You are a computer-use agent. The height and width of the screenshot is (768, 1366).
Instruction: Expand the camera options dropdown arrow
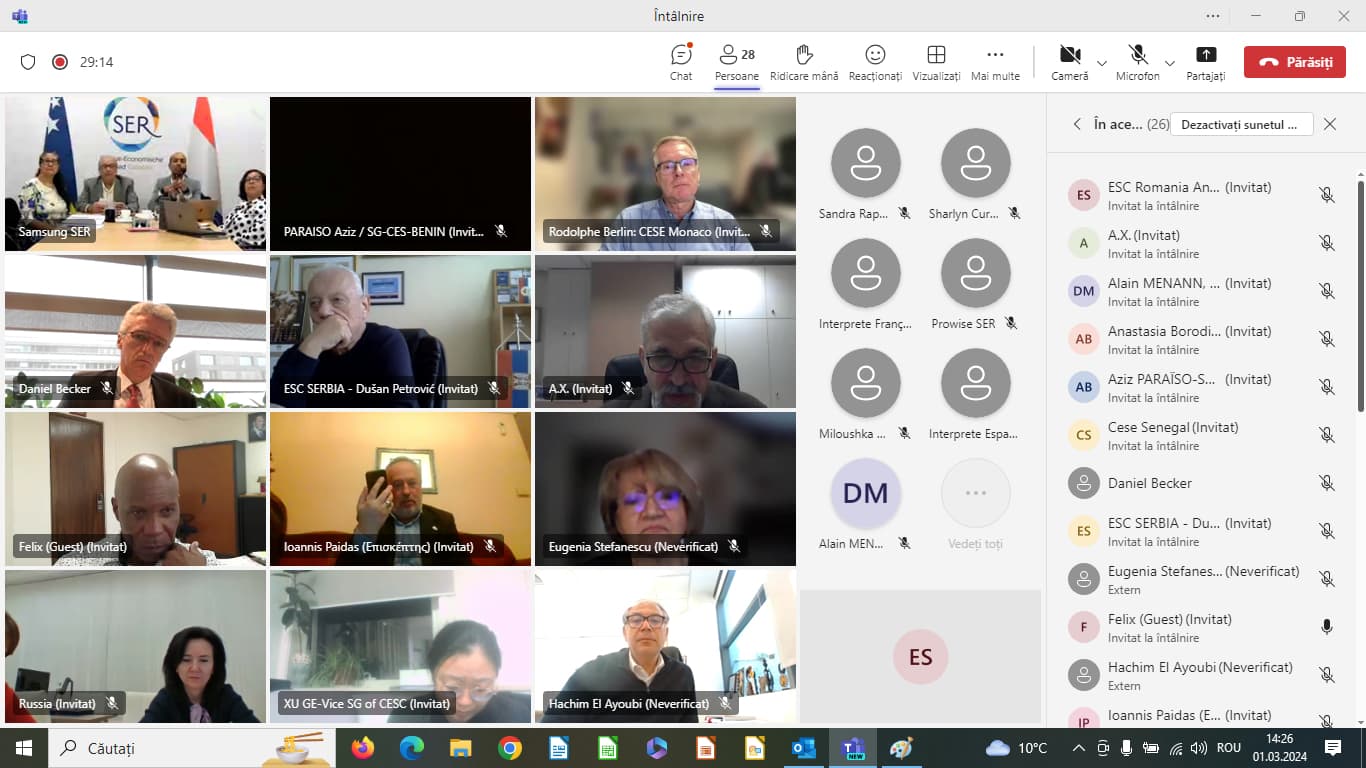1101,63
